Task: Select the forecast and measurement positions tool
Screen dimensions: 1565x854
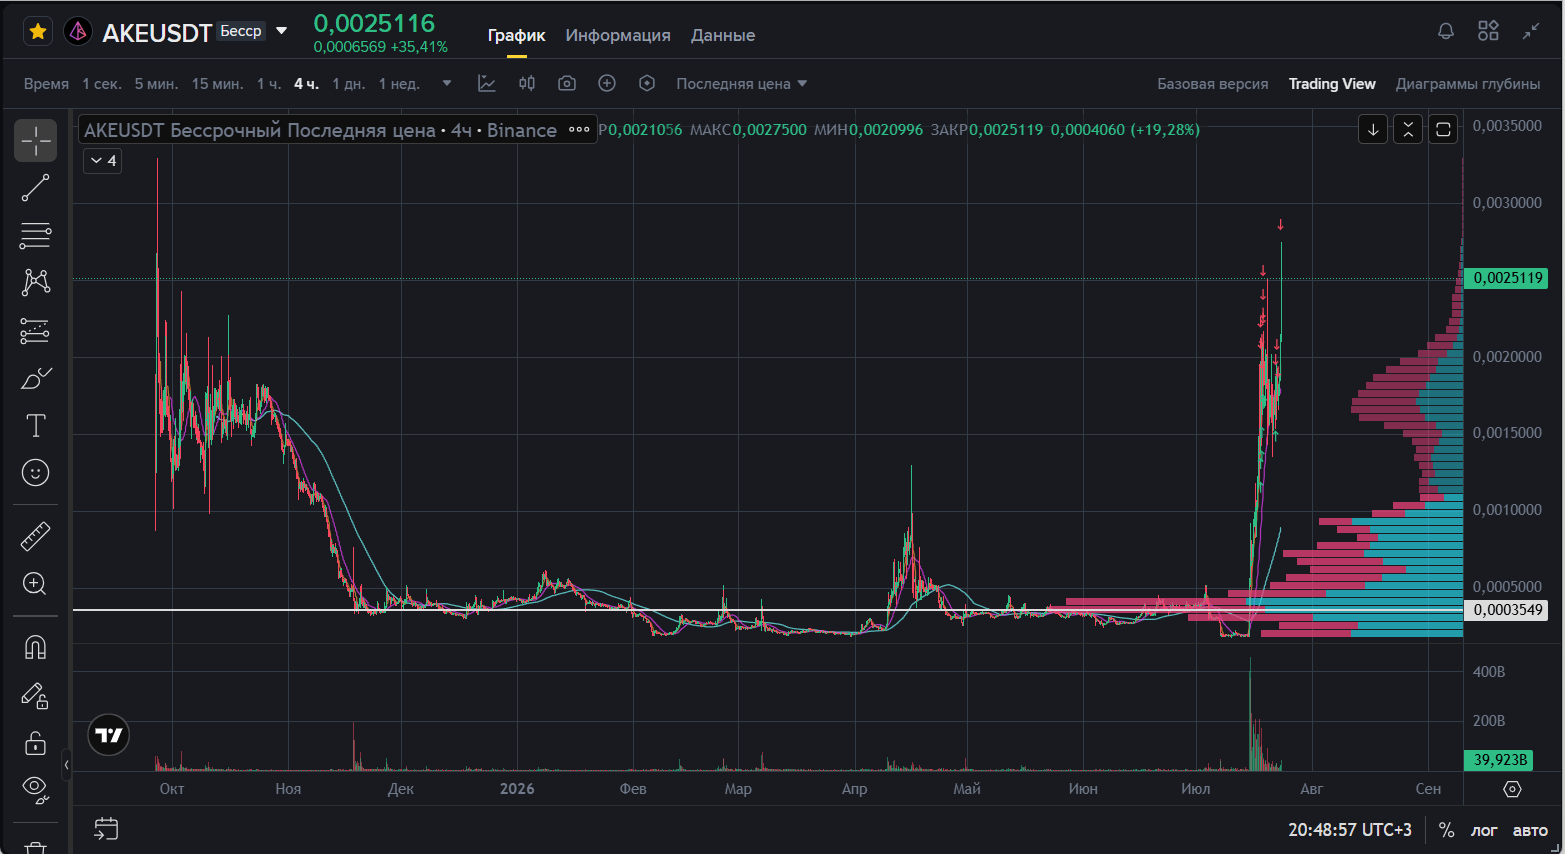Action: coord(35,330)
